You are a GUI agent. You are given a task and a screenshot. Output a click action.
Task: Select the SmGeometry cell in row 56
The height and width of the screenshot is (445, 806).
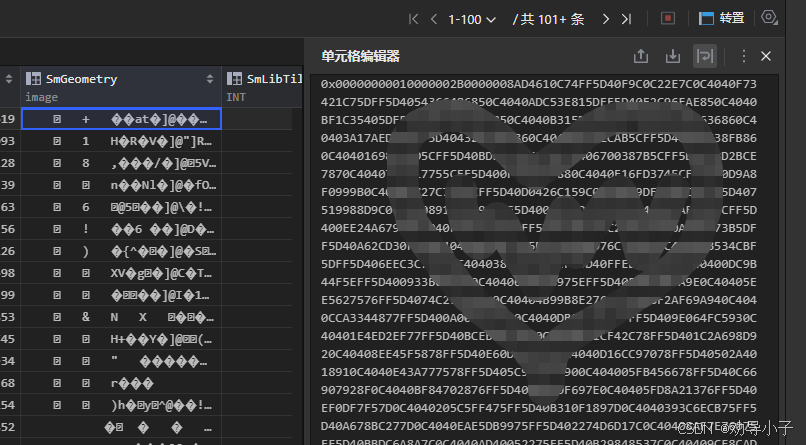point(121,229)
